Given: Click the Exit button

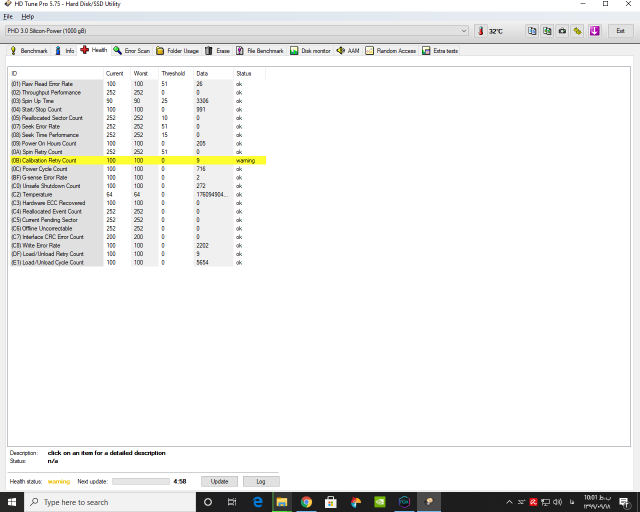Looking at the screenshot, I should tap(620, 31).
